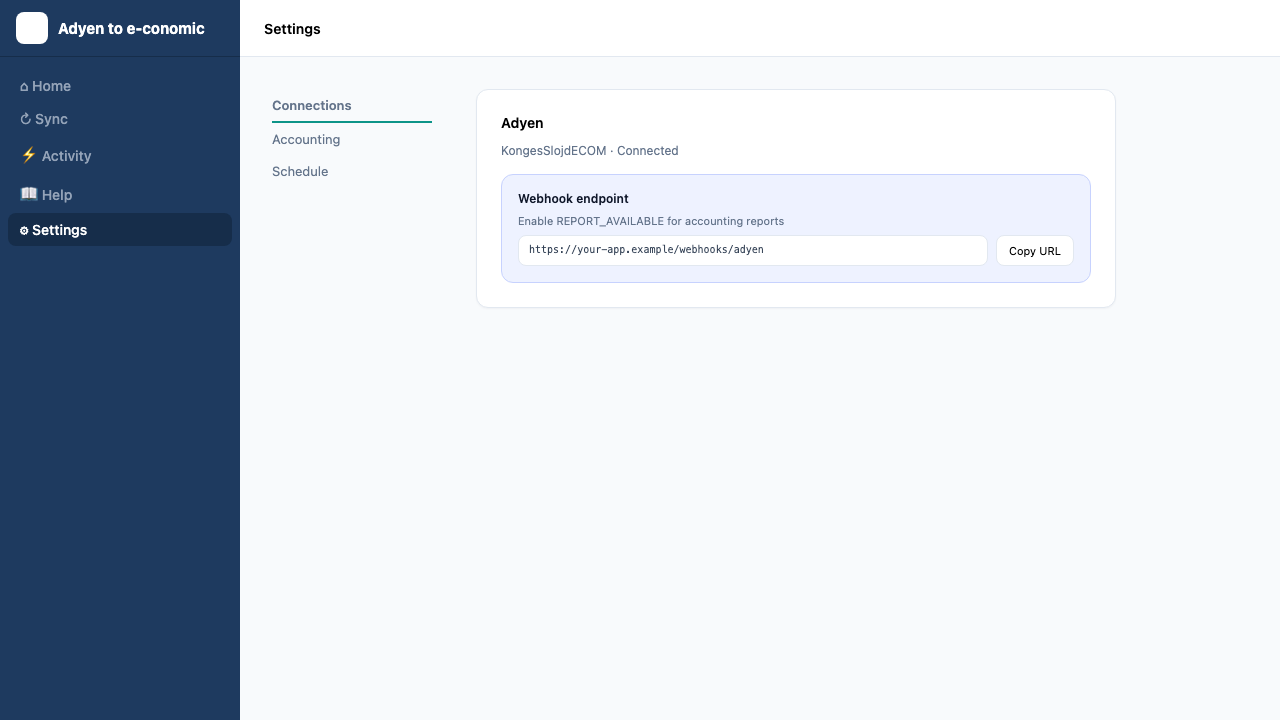The image size is (1280, 720).
Task: Select Settings in the sidebar
Action: [x=120, y=229]
